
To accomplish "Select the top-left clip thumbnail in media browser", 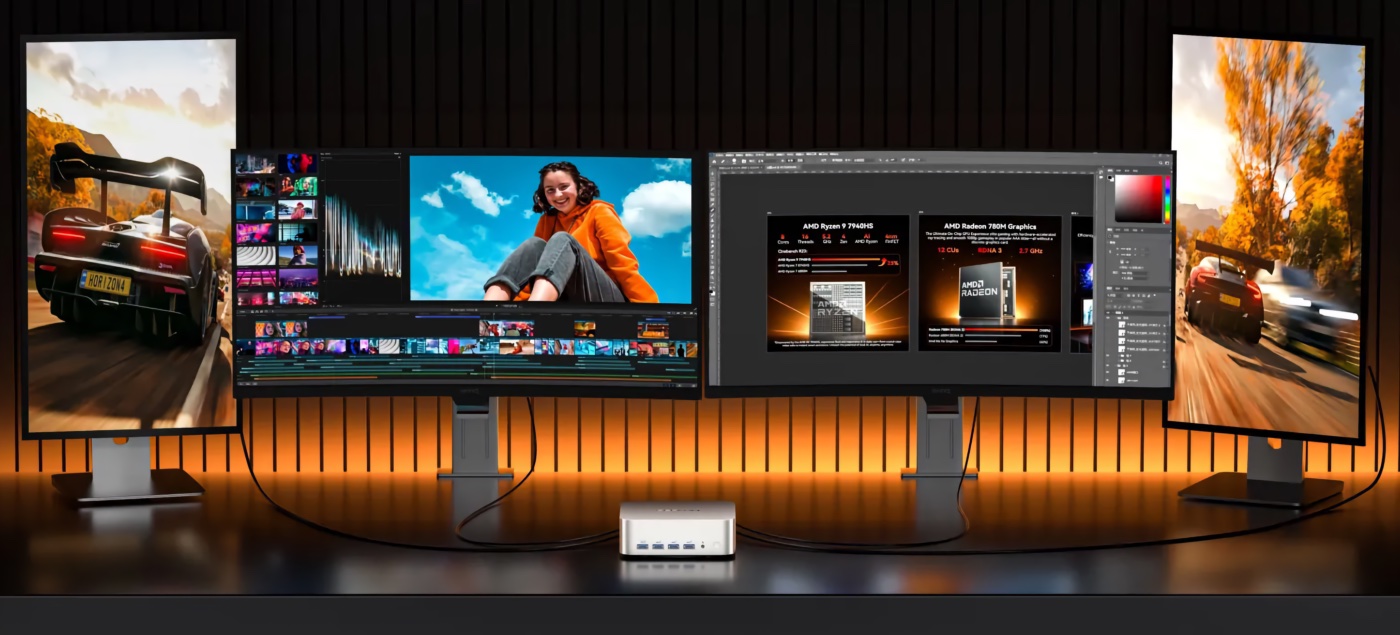I will pyautogui.click(x=256, y=164).
